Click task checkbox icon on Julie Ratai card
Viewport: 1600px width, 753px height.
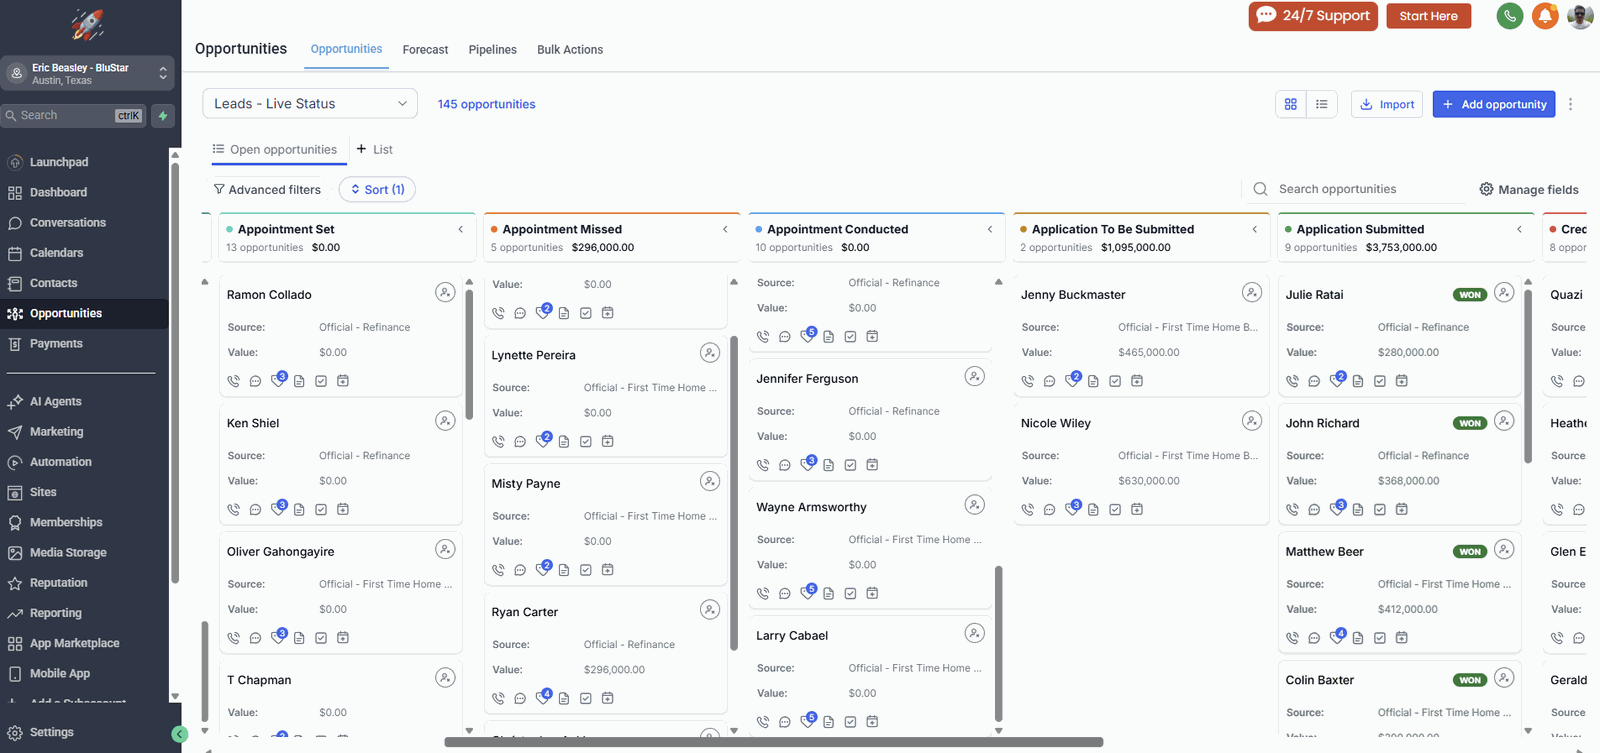coord(1380,381)
